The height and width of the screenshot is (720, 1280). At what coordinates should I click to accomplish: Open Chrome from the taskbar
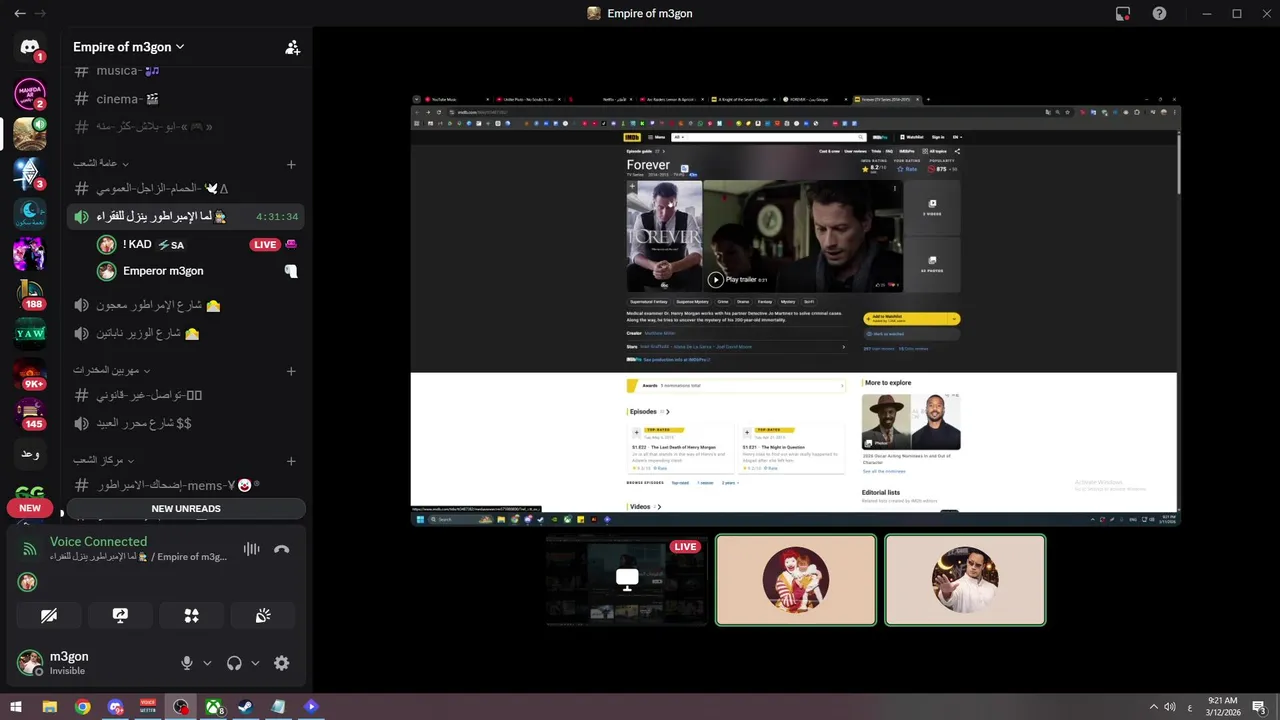pos(82,707)
